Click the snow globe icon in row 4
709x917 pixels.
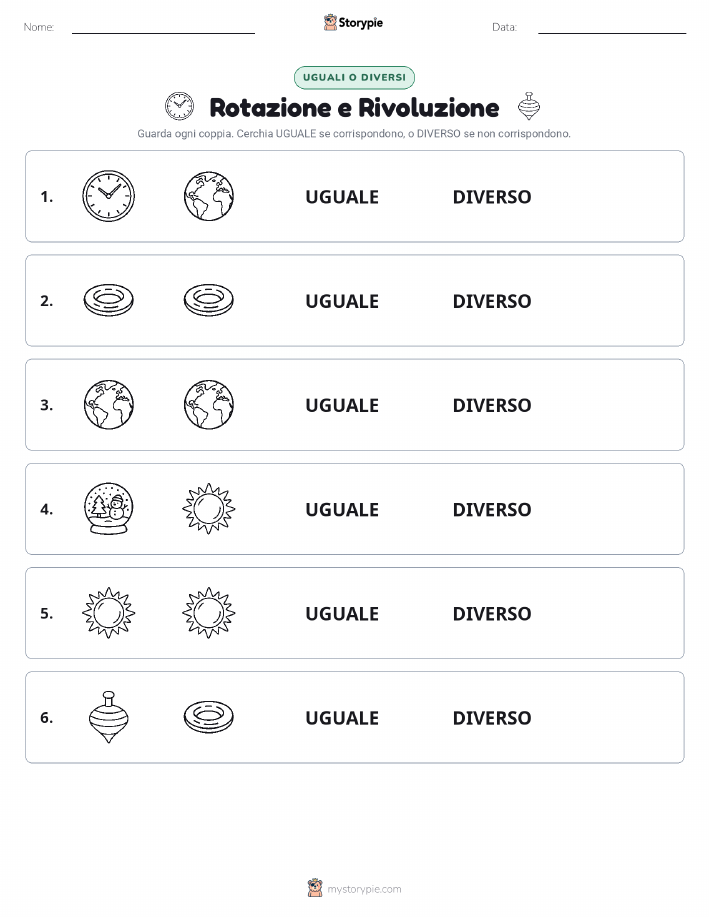coord(108,509)
